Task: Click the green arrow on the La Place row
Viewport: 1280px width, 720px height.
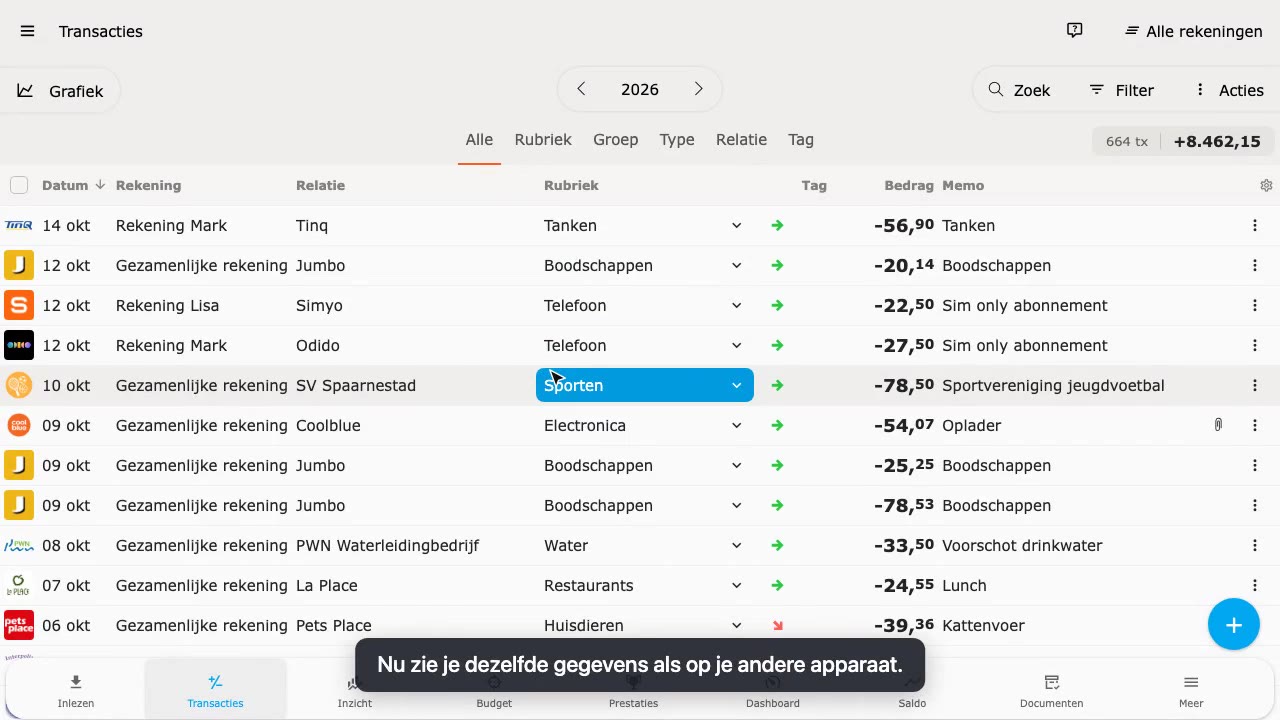Action: coord(777,585)
